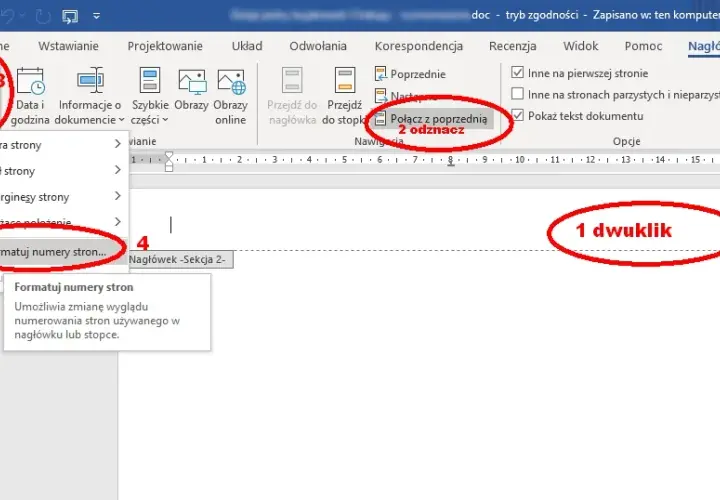Click presentation mode icon in quick access toolbar
The height and width of the screenshot is (500, 720).
click(x=70, y=16)
